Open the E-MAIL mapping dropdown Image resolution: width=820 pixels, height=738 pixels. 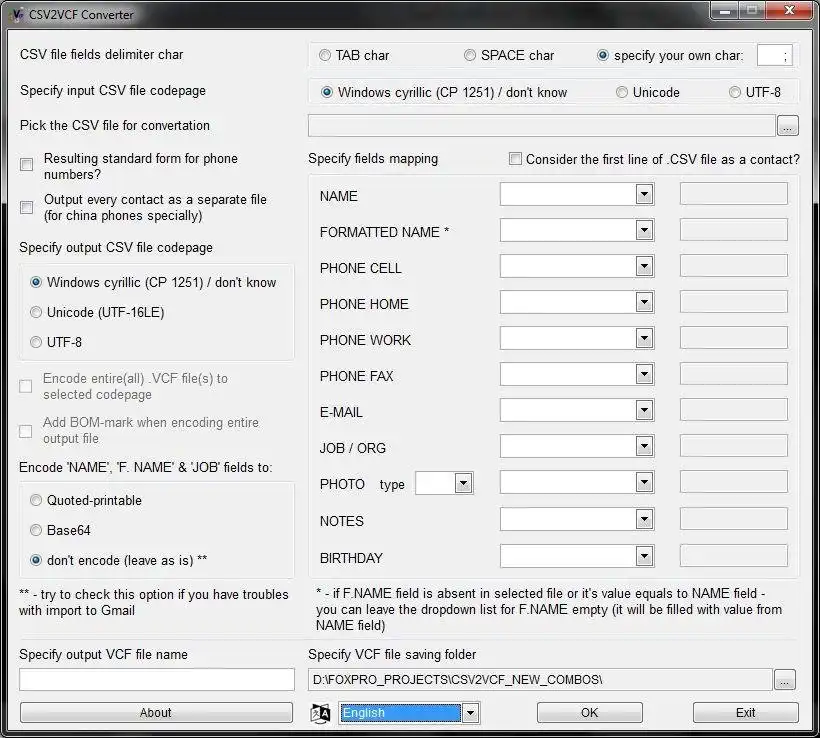pos(644,411)
